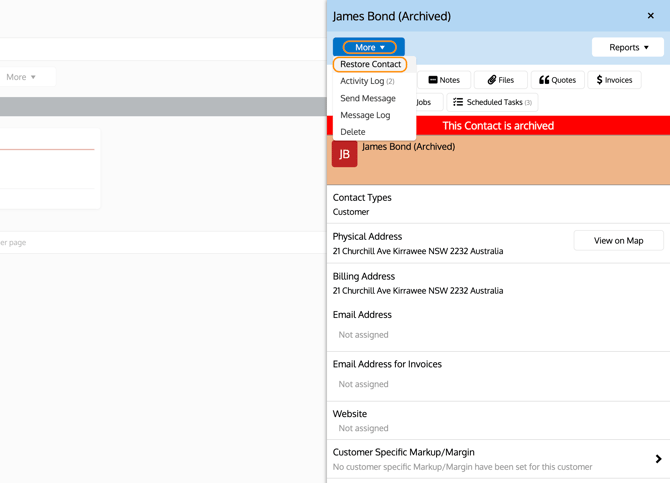Click the Customer contact type value

point(351,212)
